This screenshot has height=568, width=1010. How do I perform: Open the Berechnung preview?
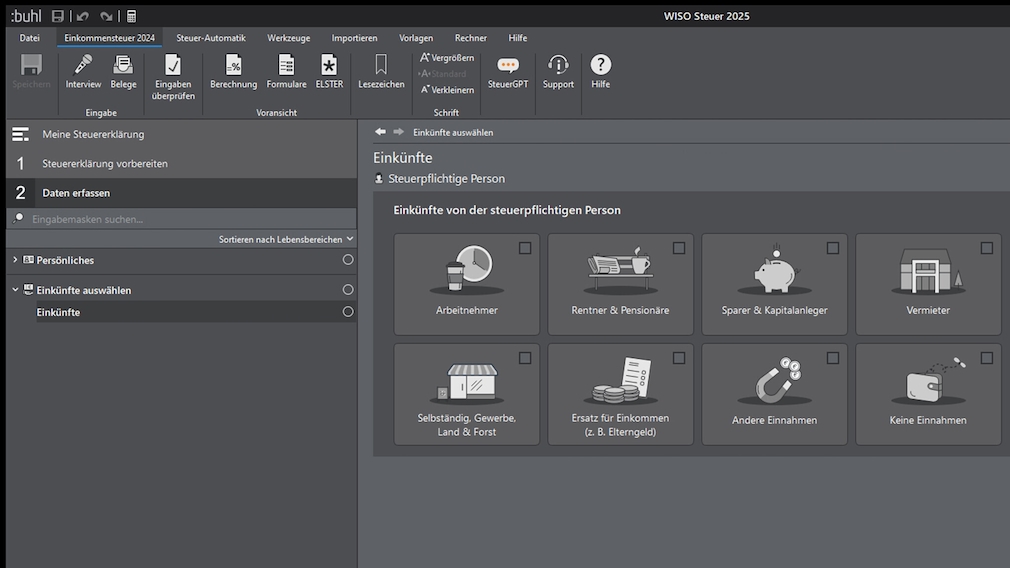tap(233, 71)
